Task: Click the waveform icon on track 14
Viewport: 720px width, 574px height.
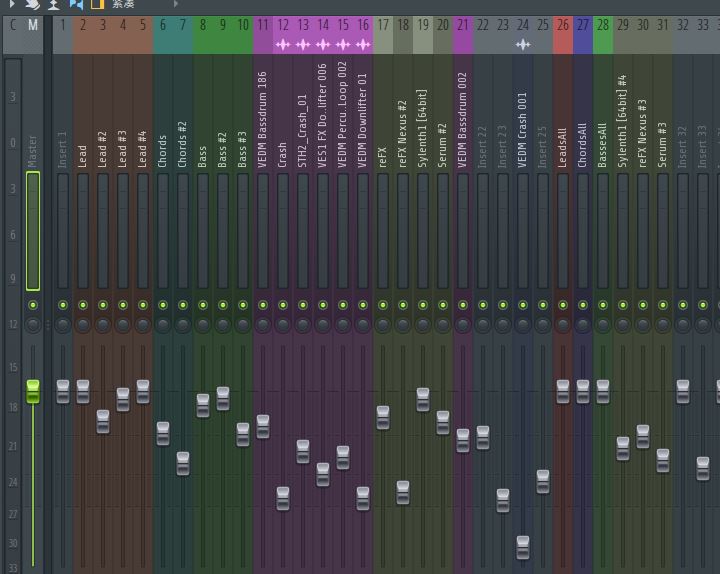Action: tap(323, 45)
